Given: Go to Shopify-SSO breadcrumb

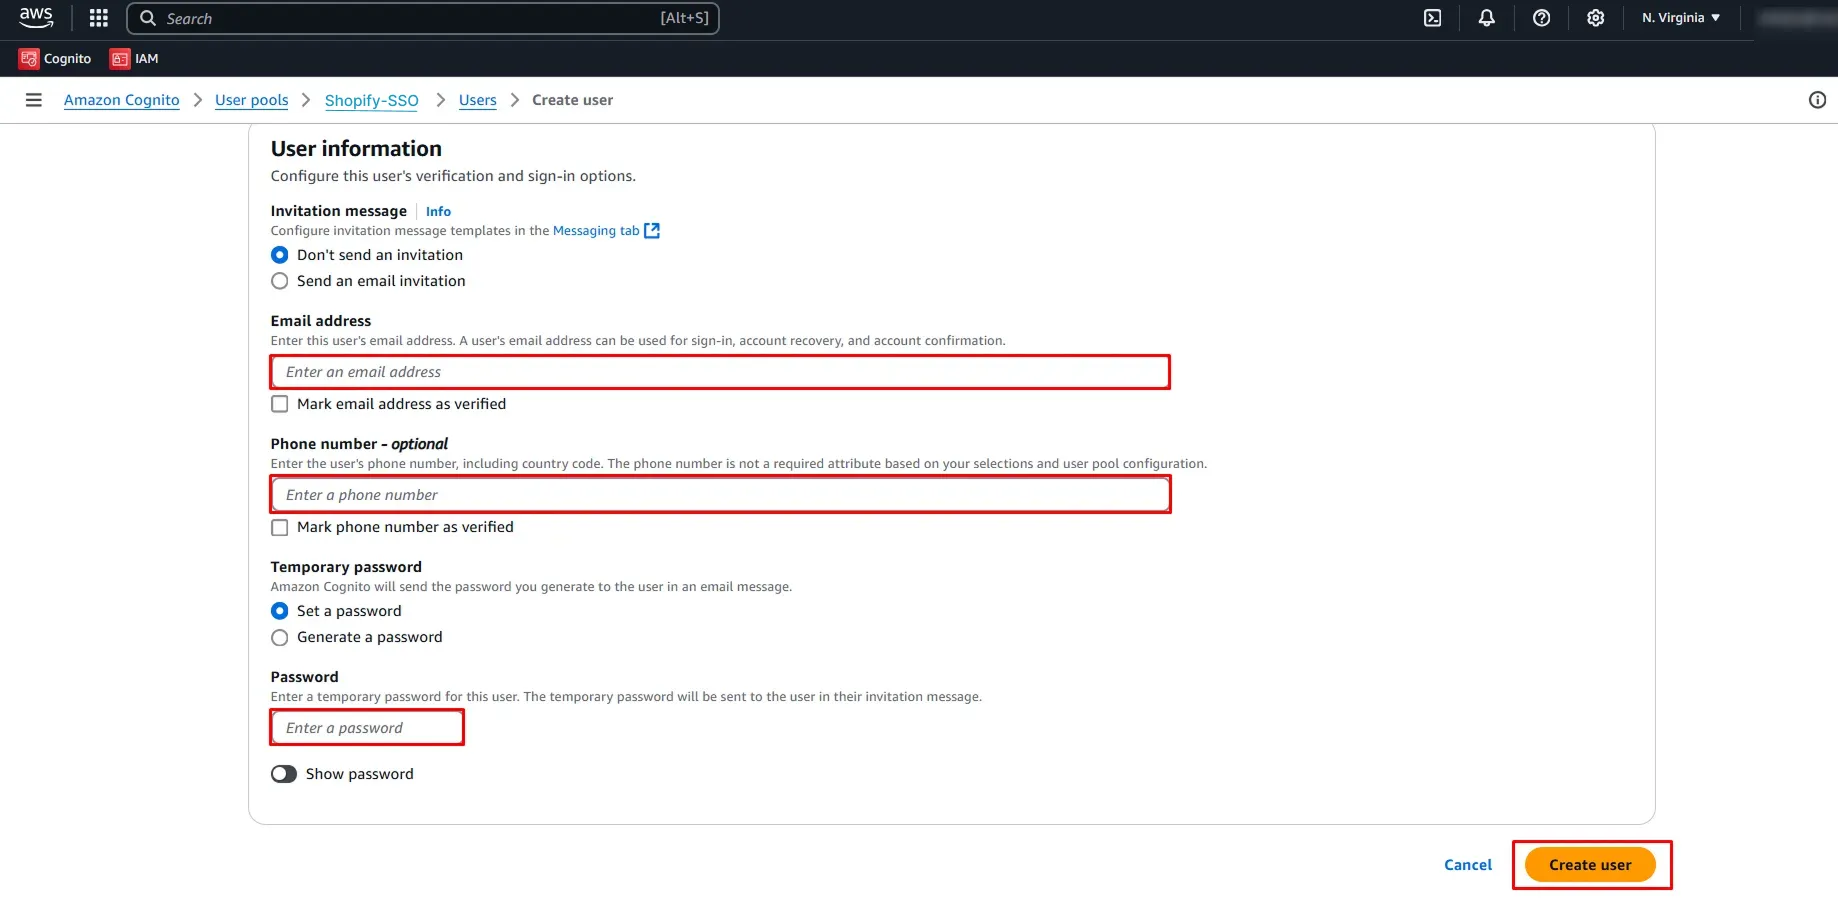Looking at the screenshot, I should coord(372,100).
